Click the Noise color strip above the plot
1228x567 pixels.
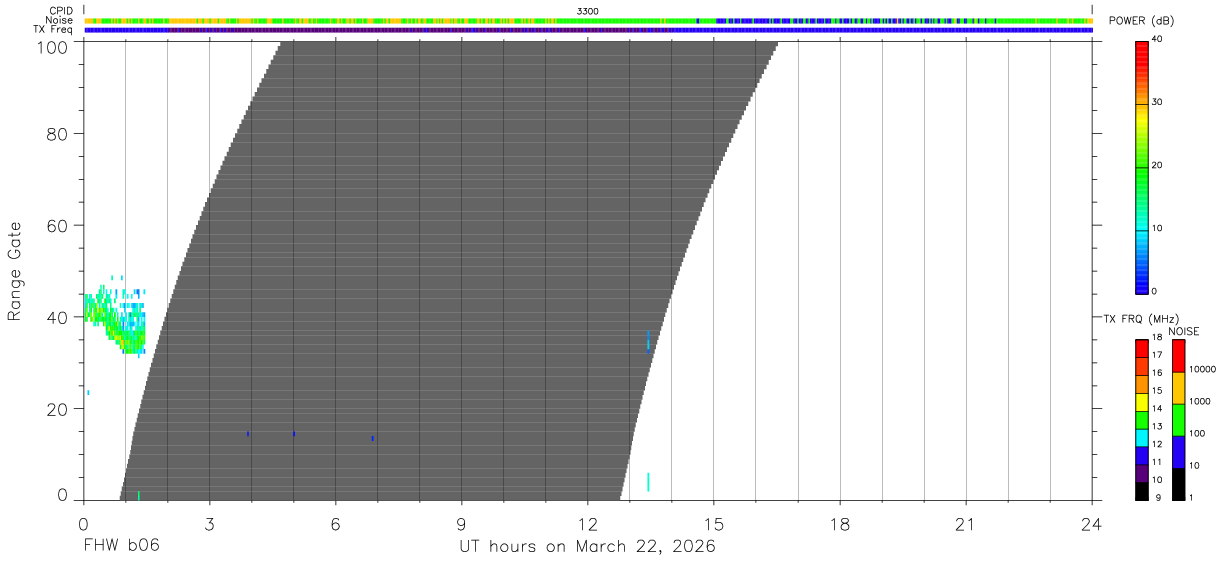[588, 20]
